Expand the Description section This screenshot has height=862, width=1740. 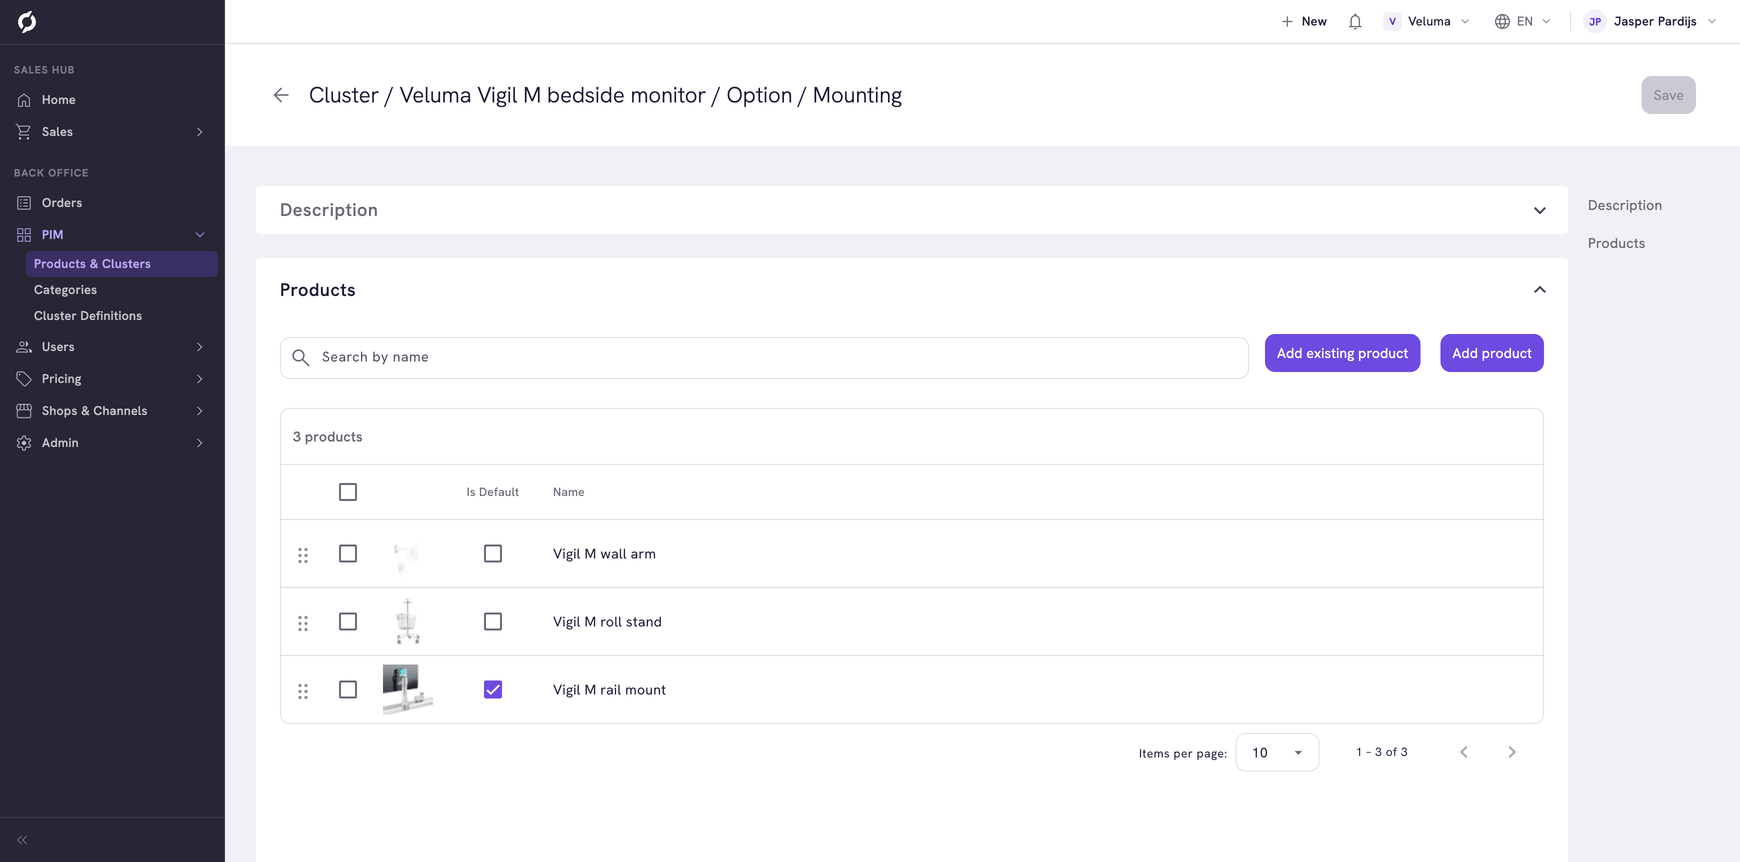pos(1540,211)
